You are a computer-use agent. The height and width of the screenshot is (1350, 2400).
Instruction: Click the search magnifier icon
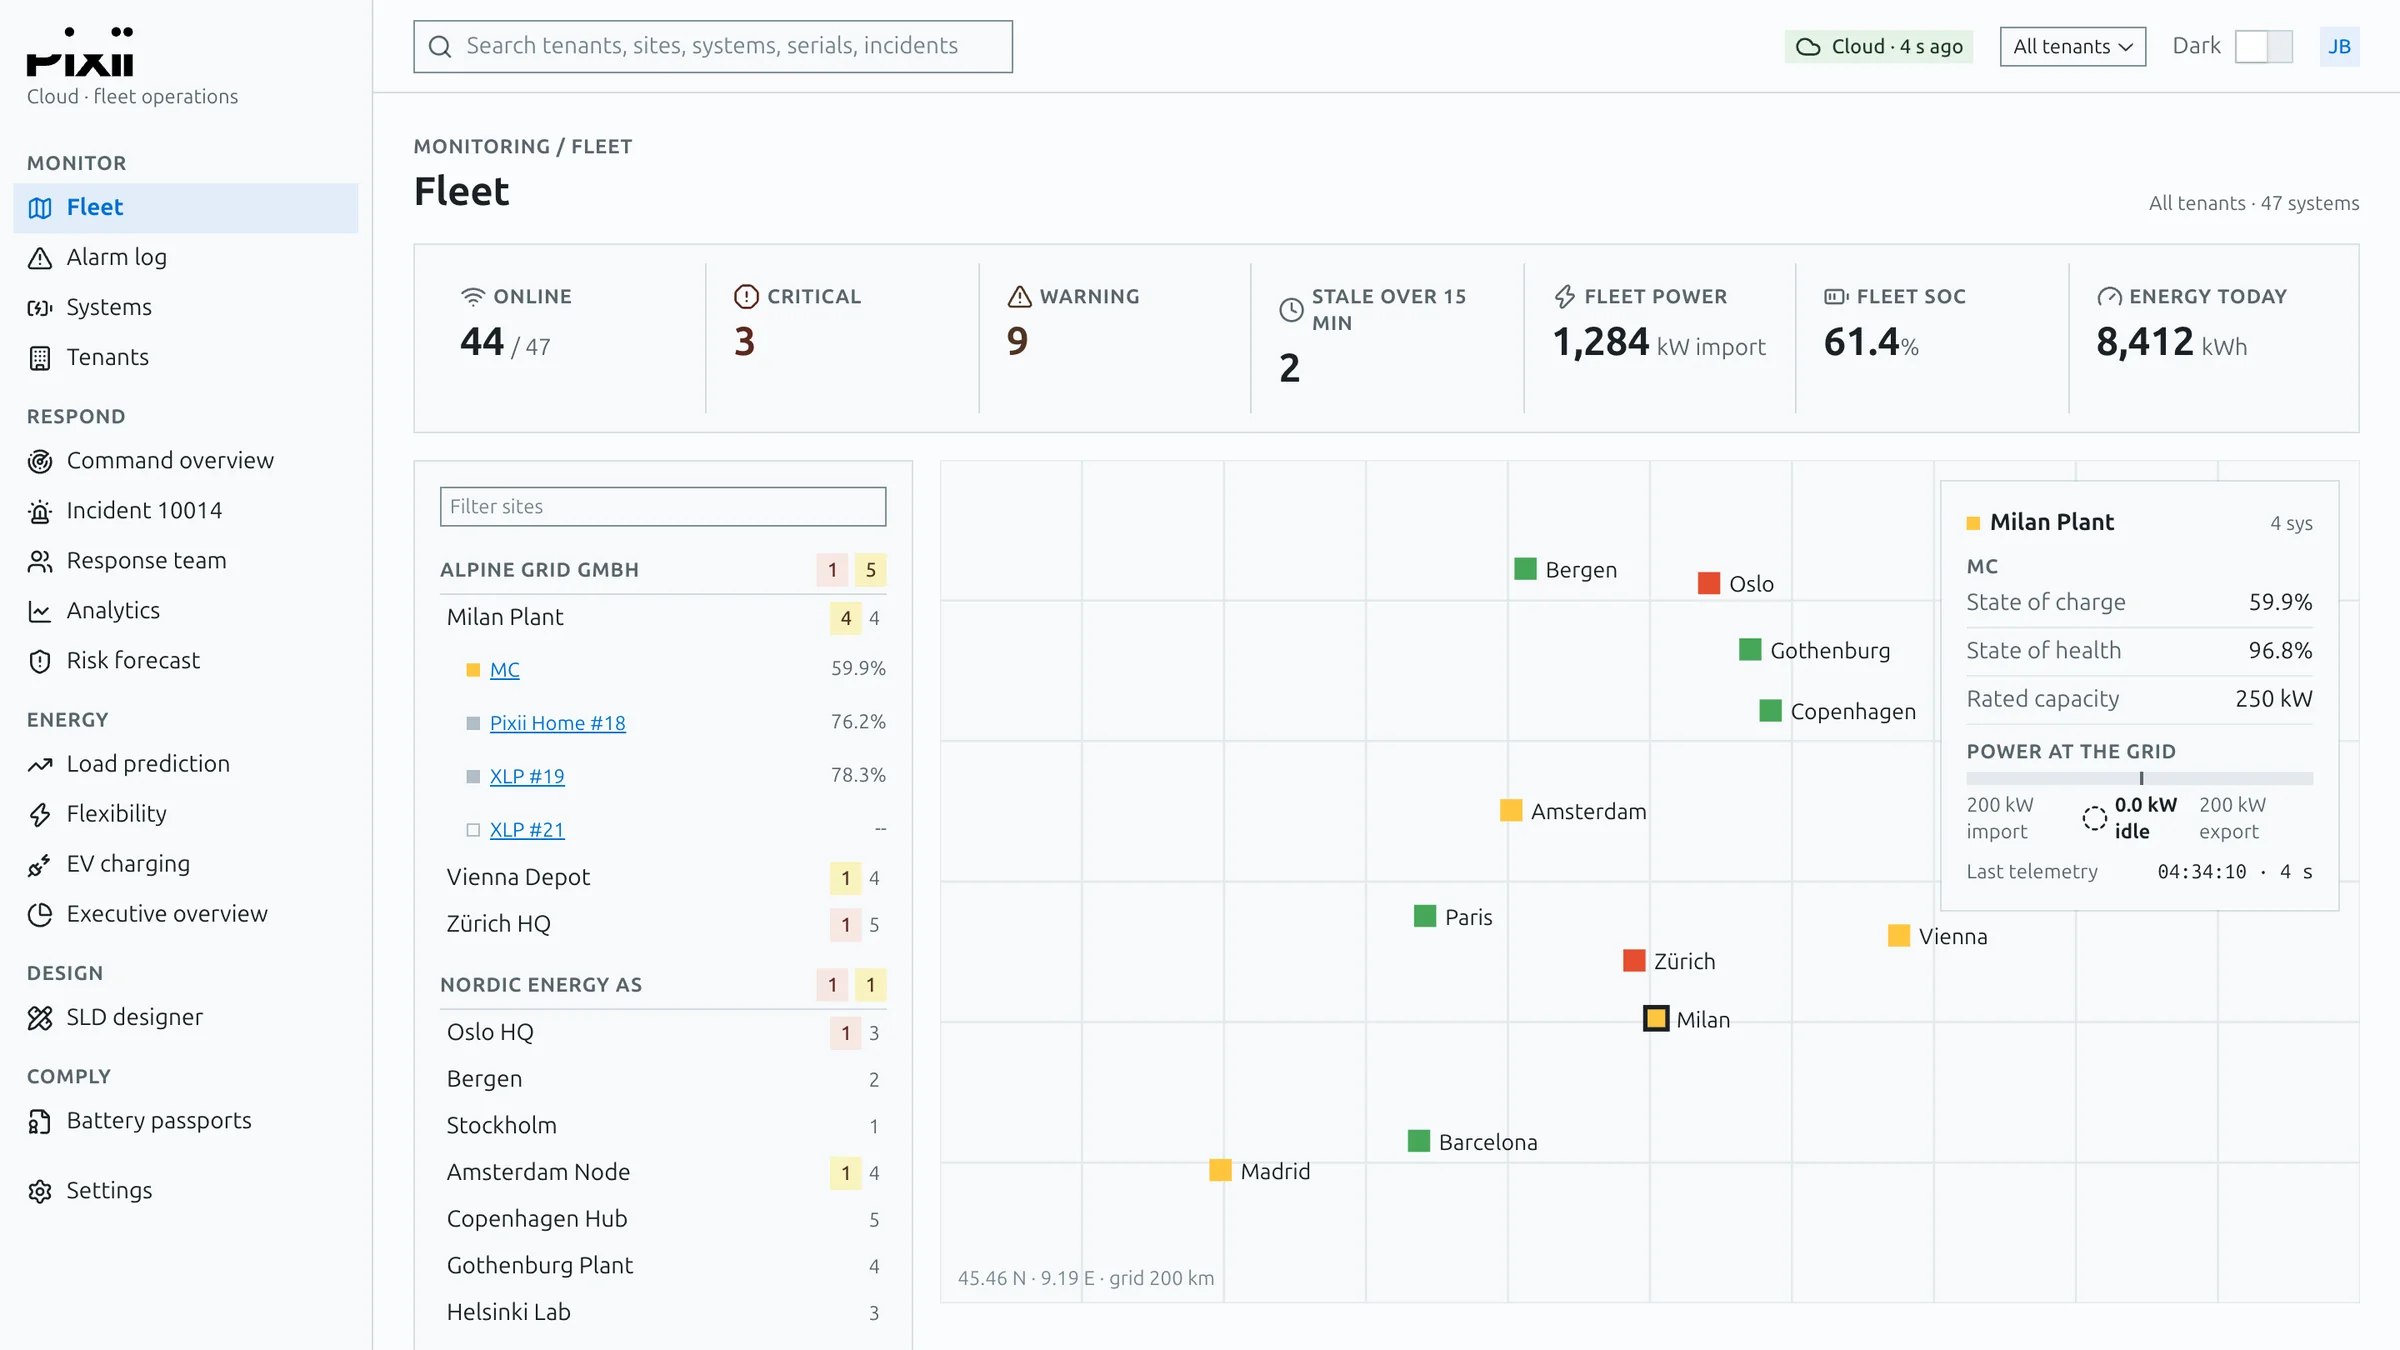click(x=440, y=46)
